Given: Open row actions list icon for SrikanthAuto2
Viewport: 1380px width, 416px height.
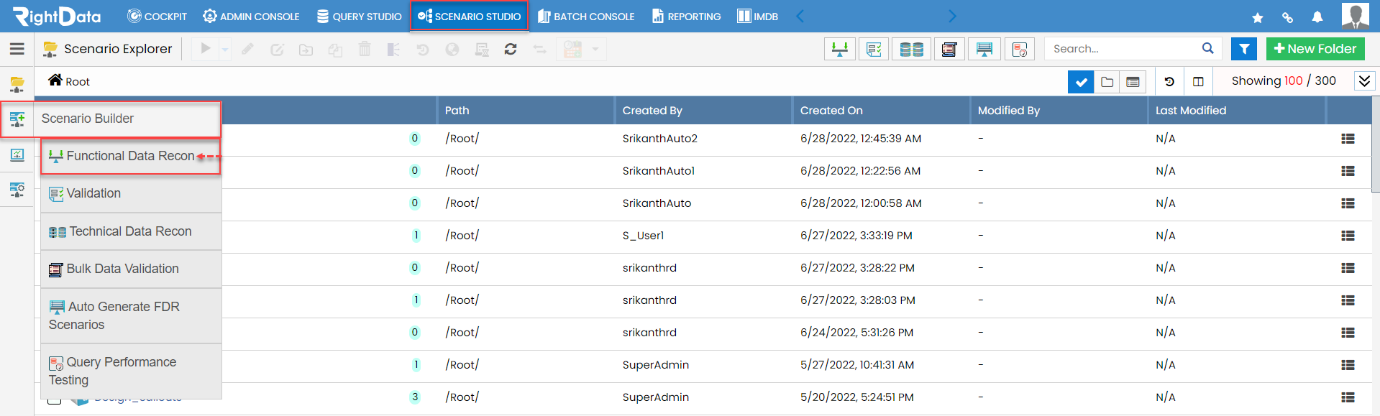Looking at the screenshot, I should tap(1348, 138).
